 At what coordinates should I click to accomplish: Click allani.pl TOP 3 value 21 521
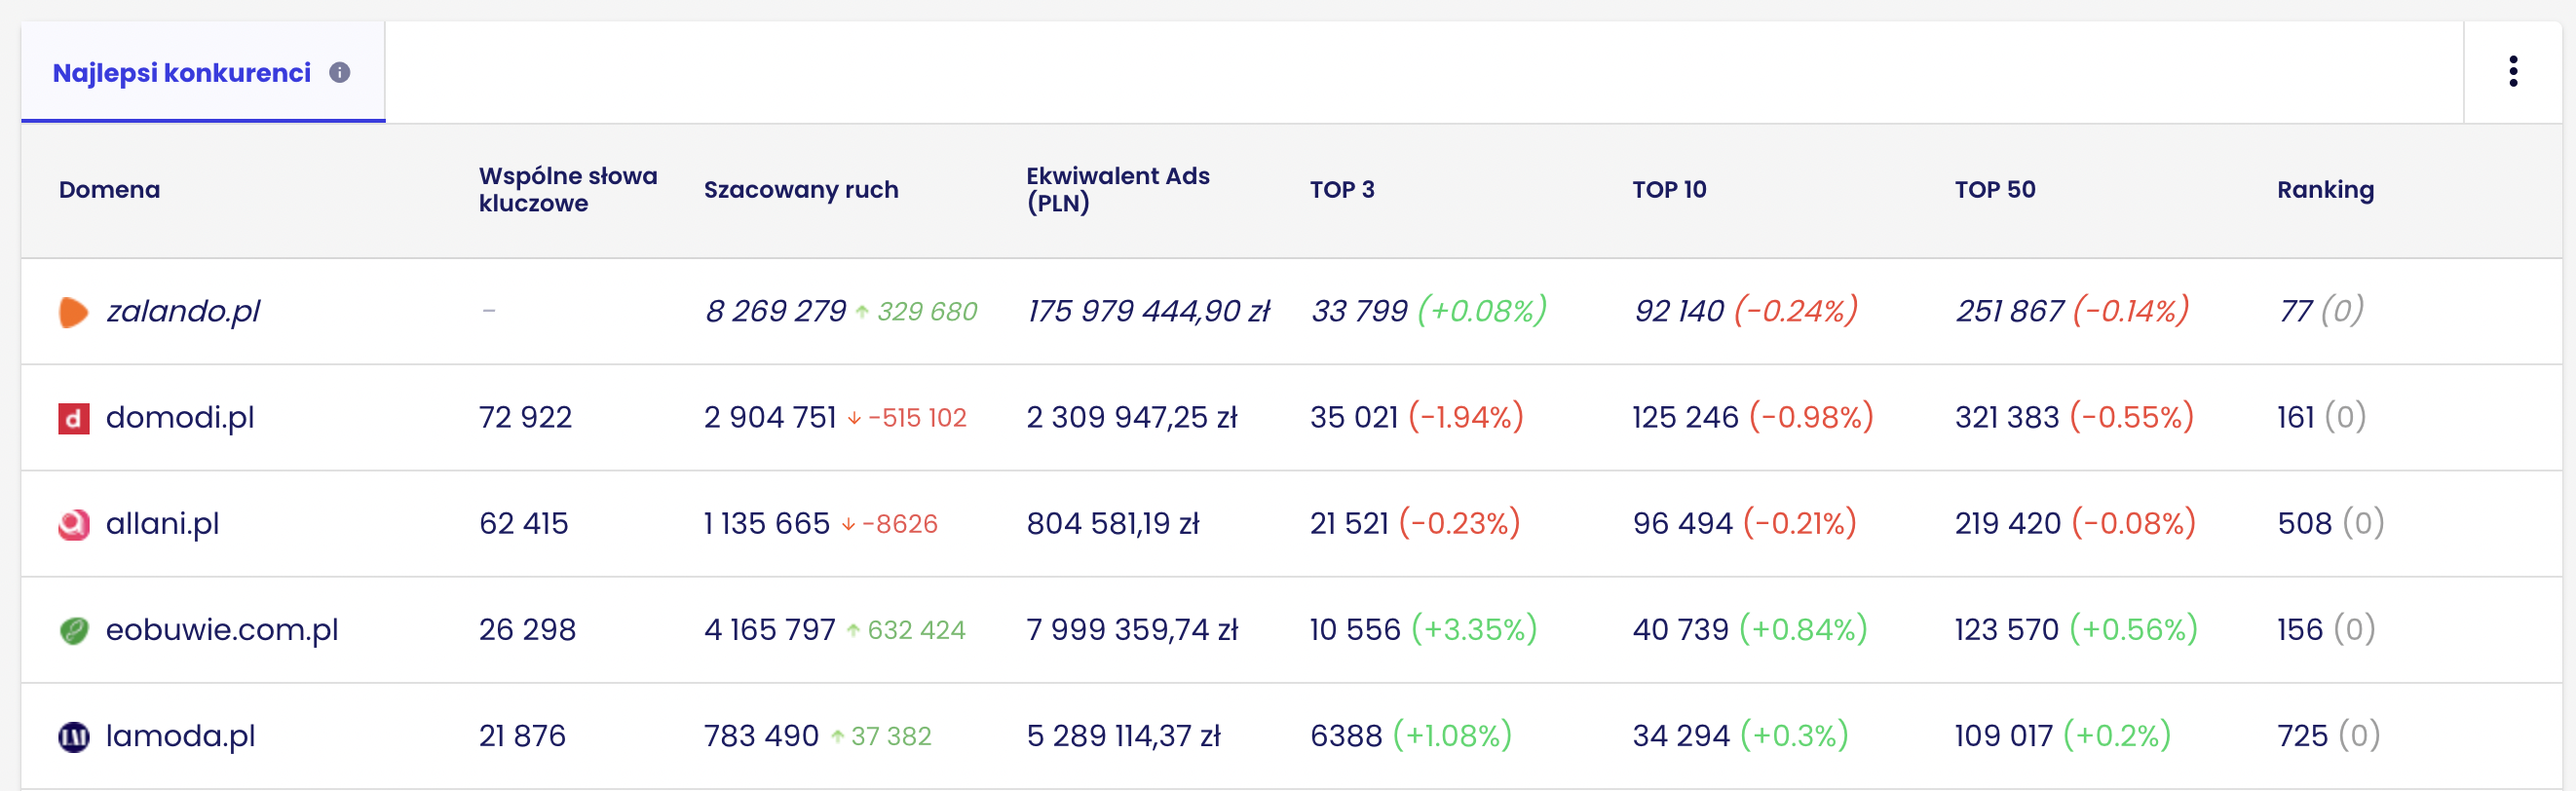[x=1350, y=523]
